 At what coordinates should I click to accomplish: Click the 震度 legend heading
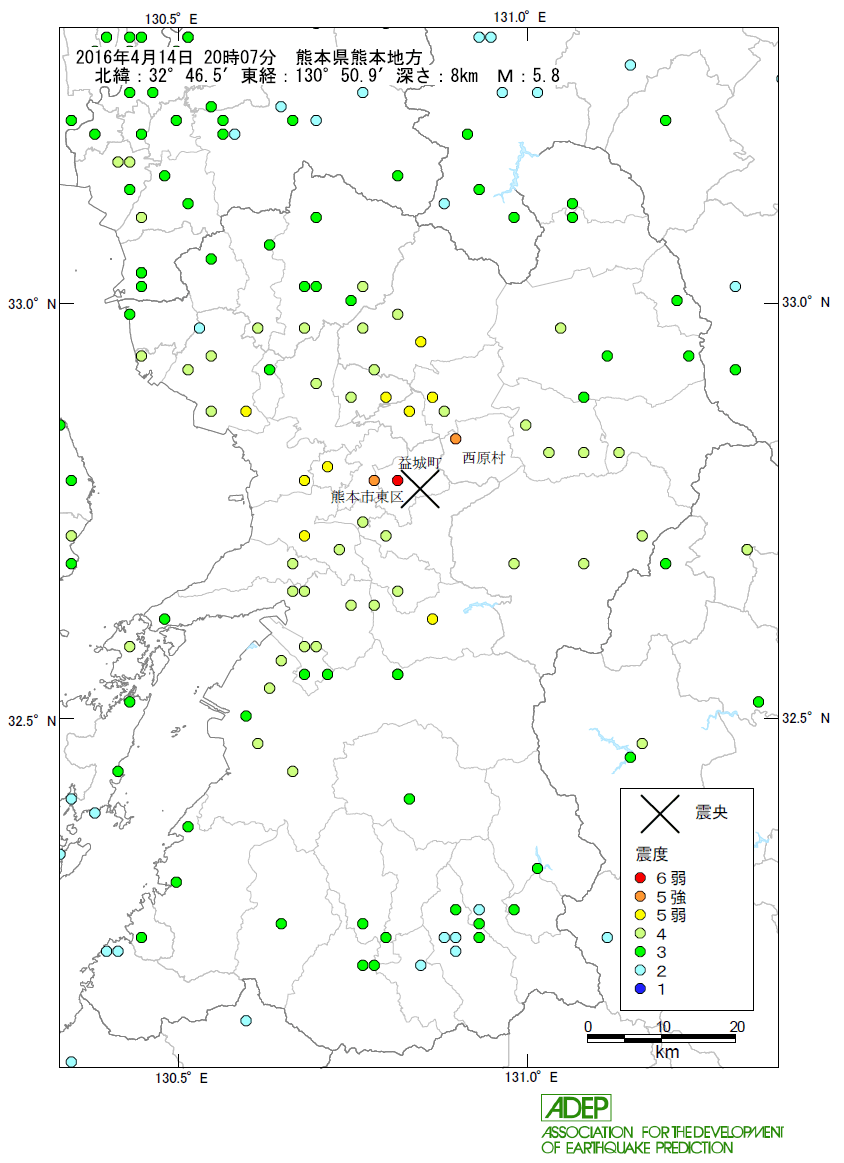[652, 854]
